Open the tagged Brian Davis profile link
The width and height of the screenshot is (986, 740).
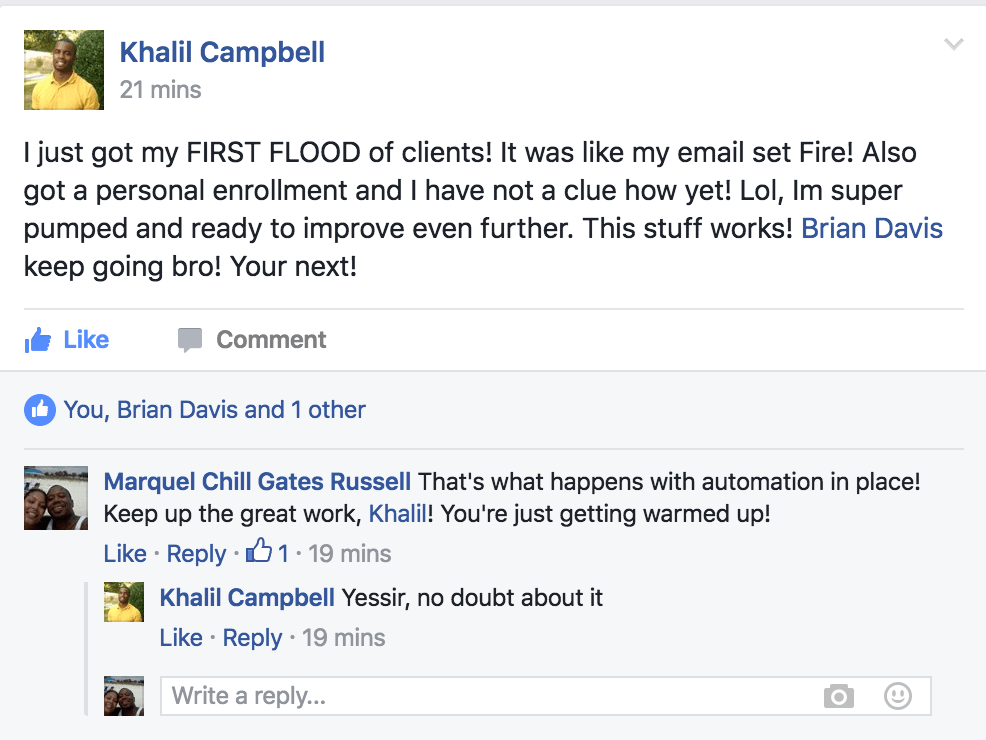[872, 228]
